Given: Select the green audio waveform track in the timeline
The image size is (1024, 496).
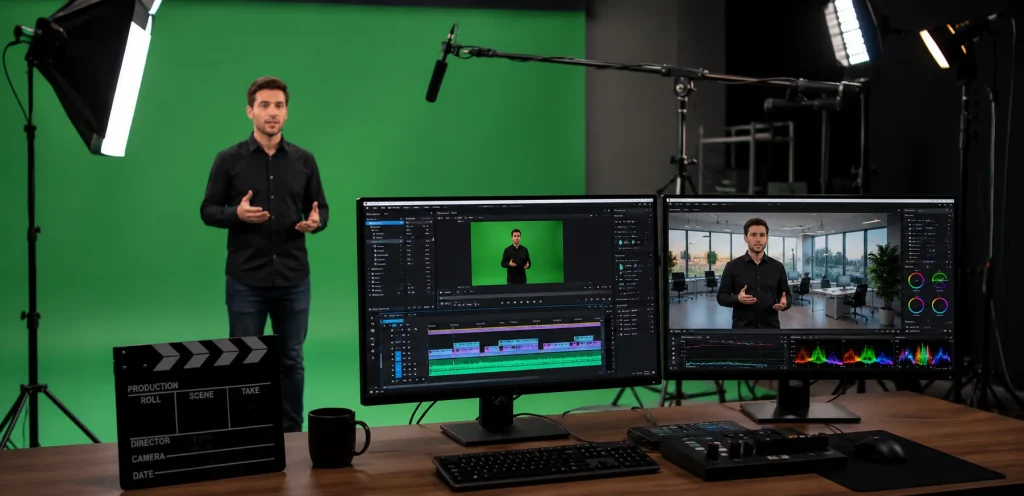Looking at the screenshot, I should coord(515,365).
